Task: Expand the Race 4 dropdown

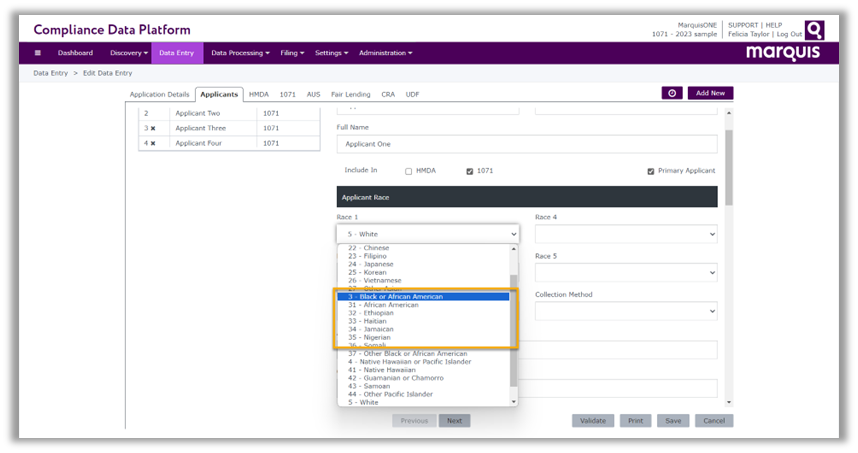Action: (x=626, y=234)
